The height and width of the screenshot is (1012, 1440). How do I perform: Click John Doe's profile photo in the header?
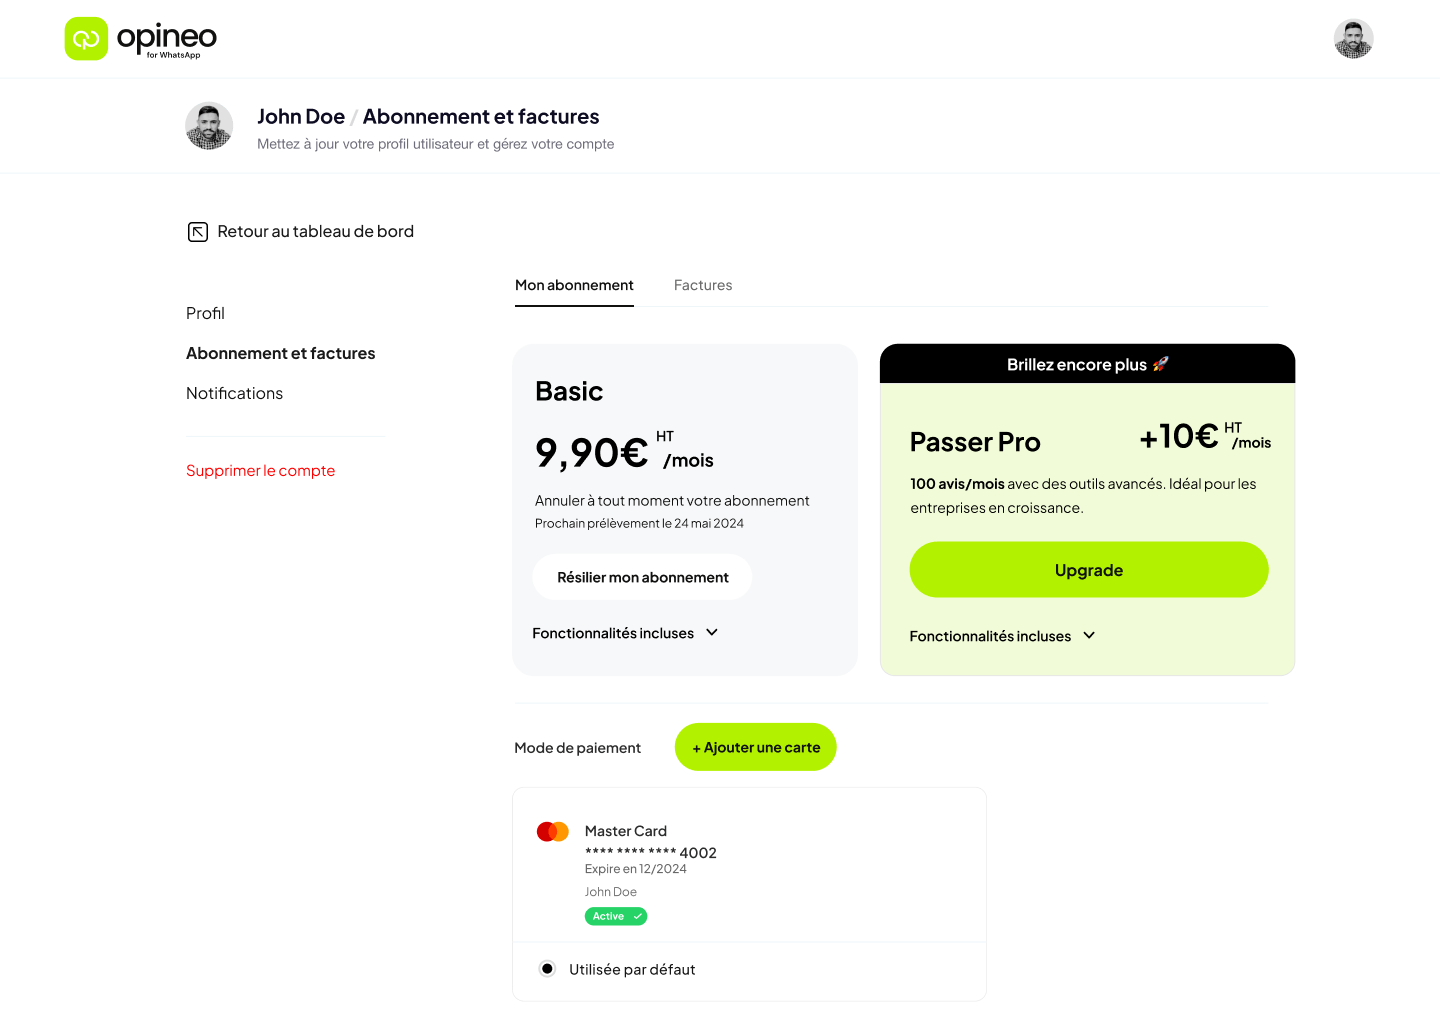coord(209,125)
